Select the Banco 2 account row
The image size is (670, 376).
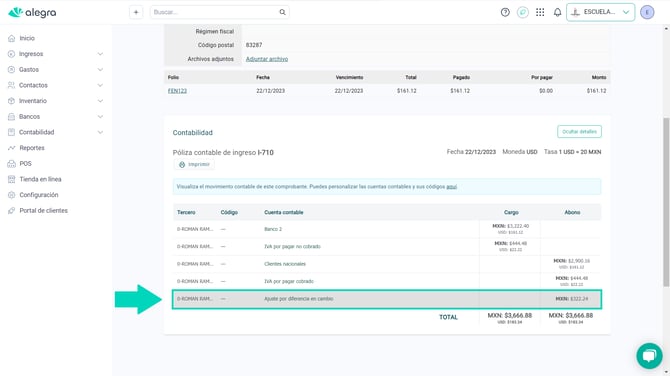point(387,229)
